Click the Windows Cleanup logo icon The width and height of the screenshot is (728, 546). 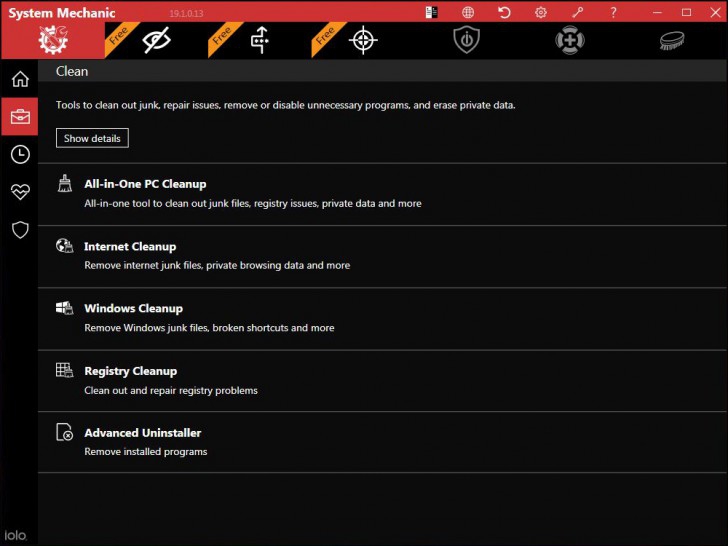click(65, 308)
